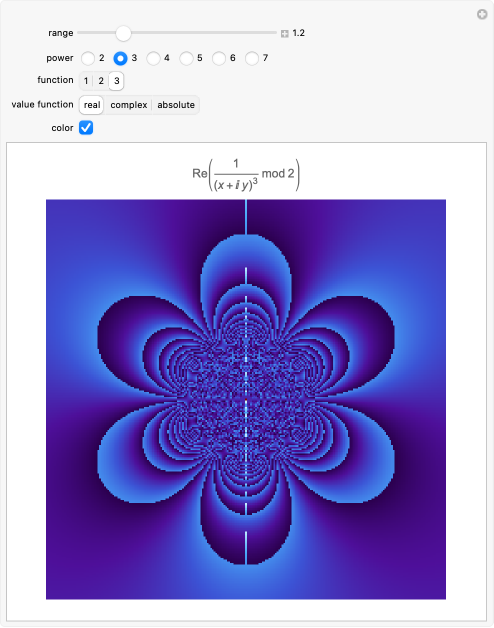Set value function to absolute
494x628 pixels.
(176, 105)
